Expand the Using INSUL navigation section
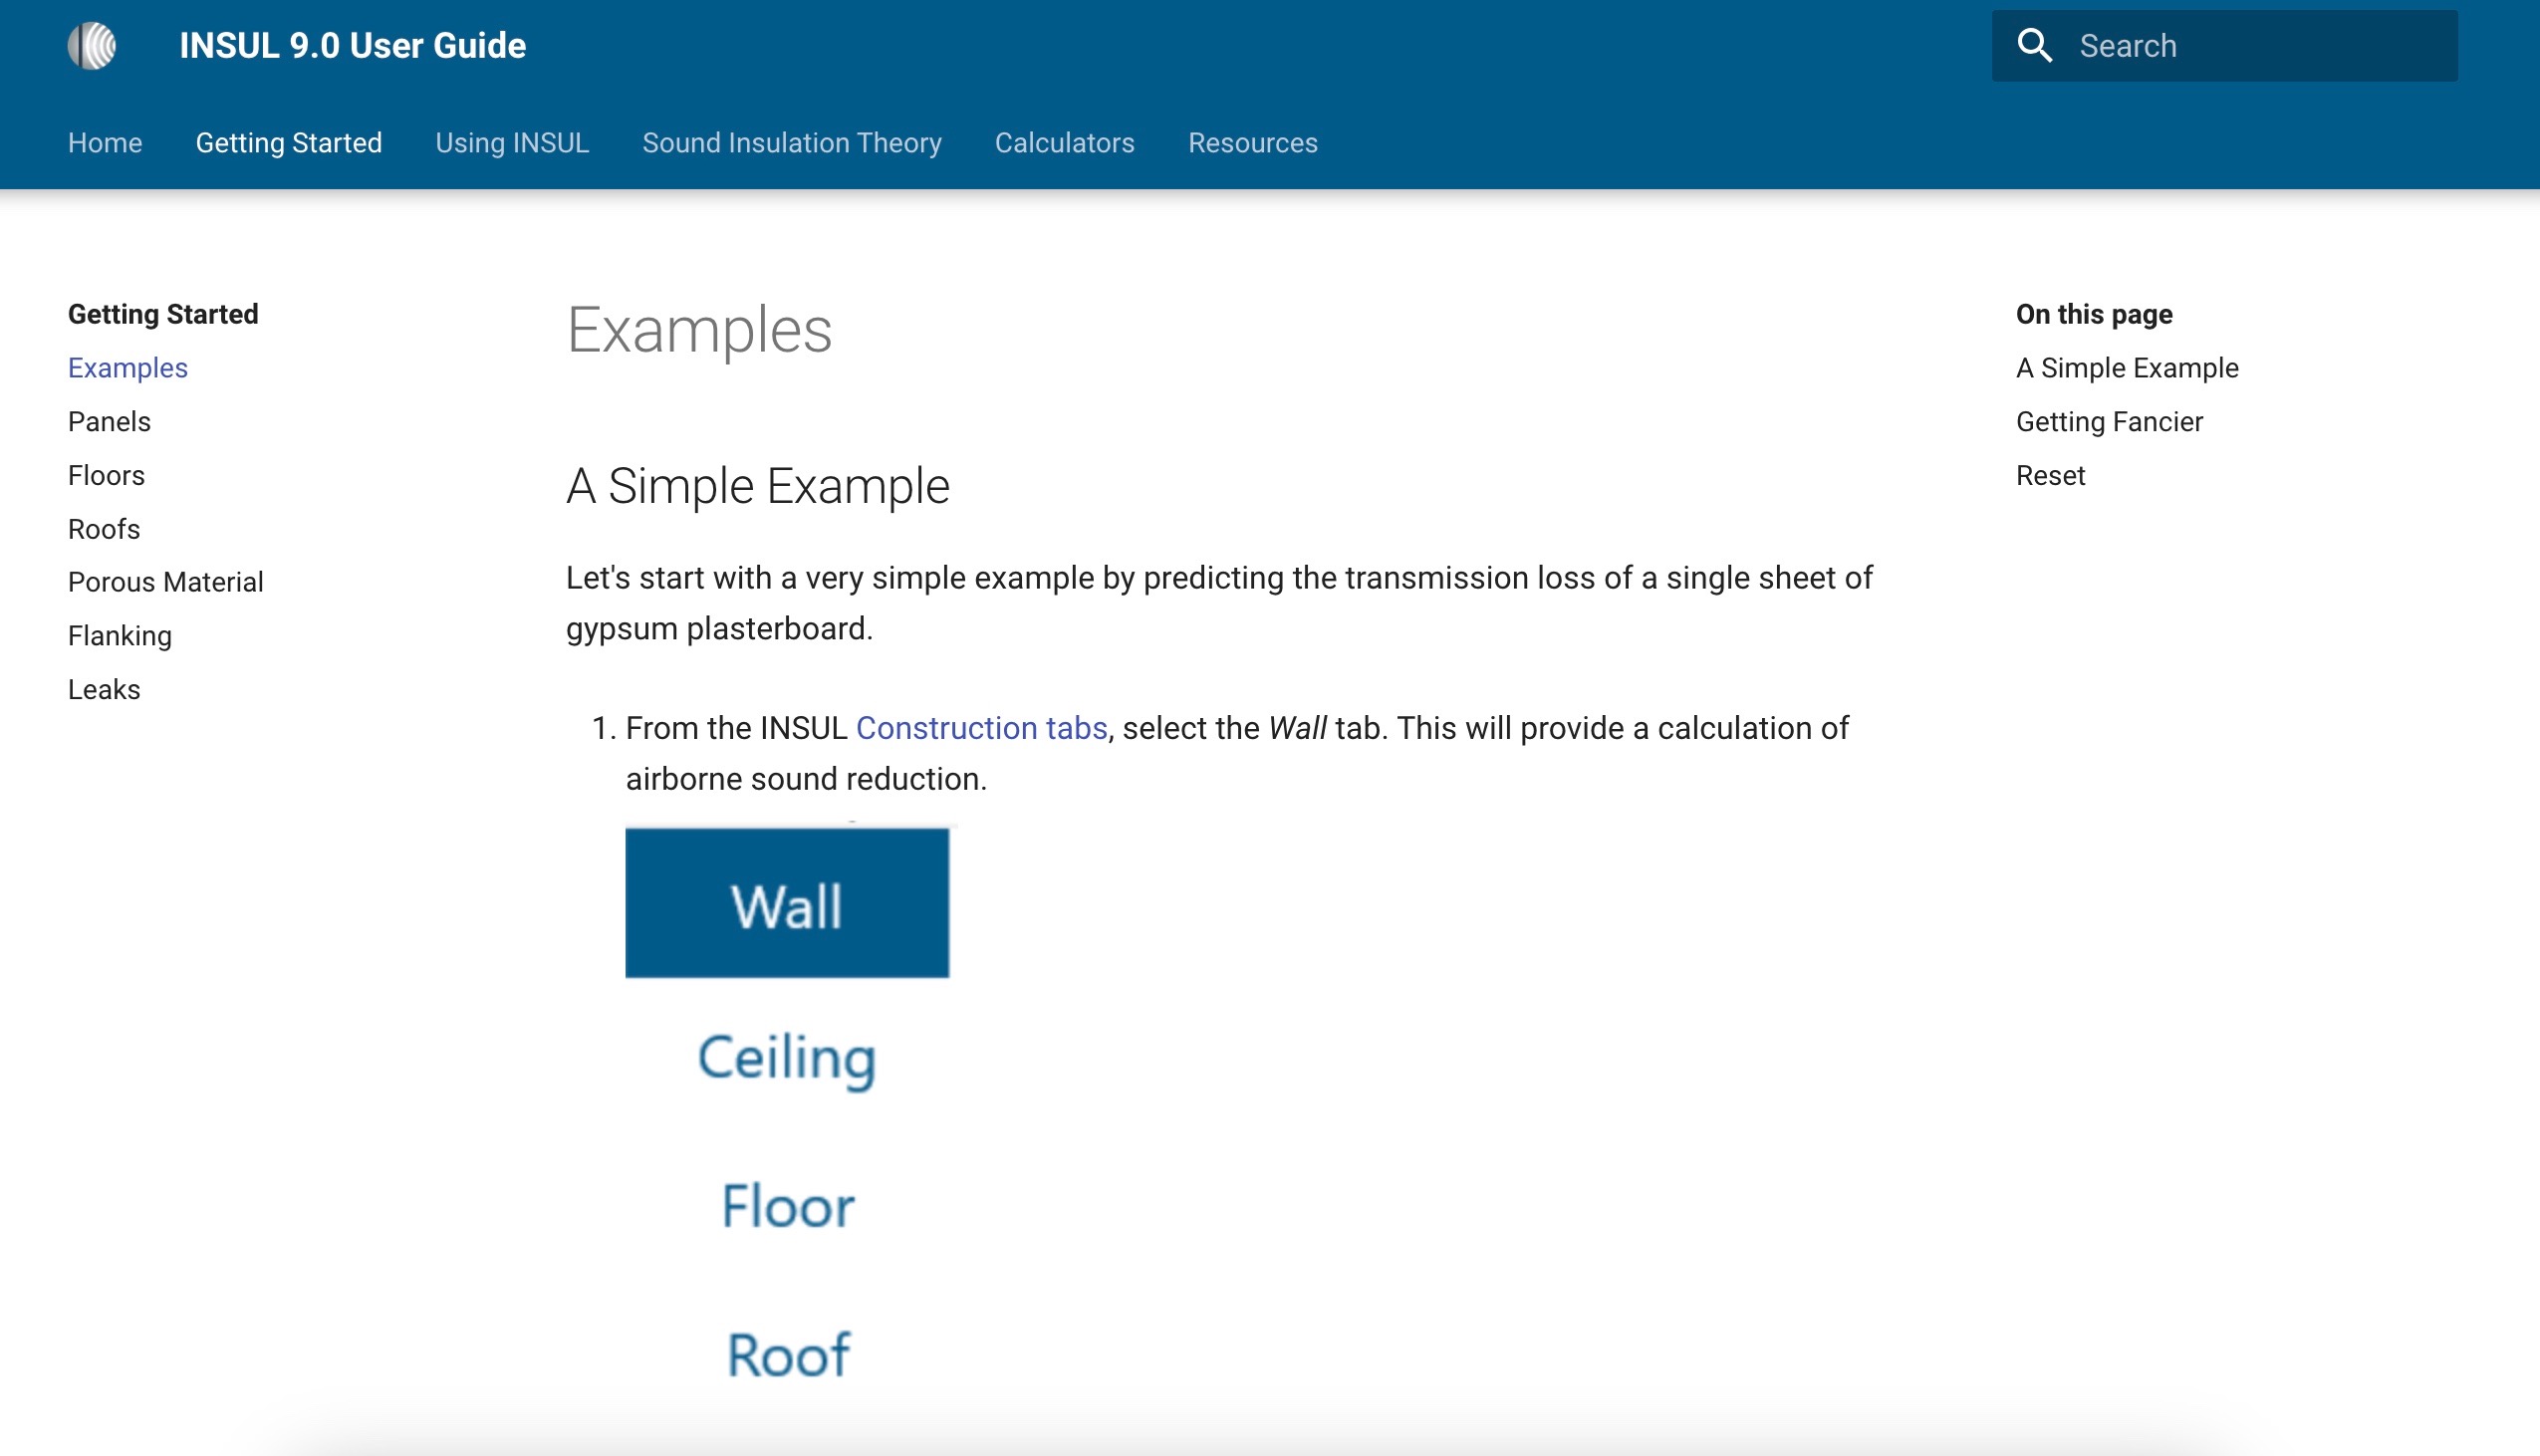 511,143
